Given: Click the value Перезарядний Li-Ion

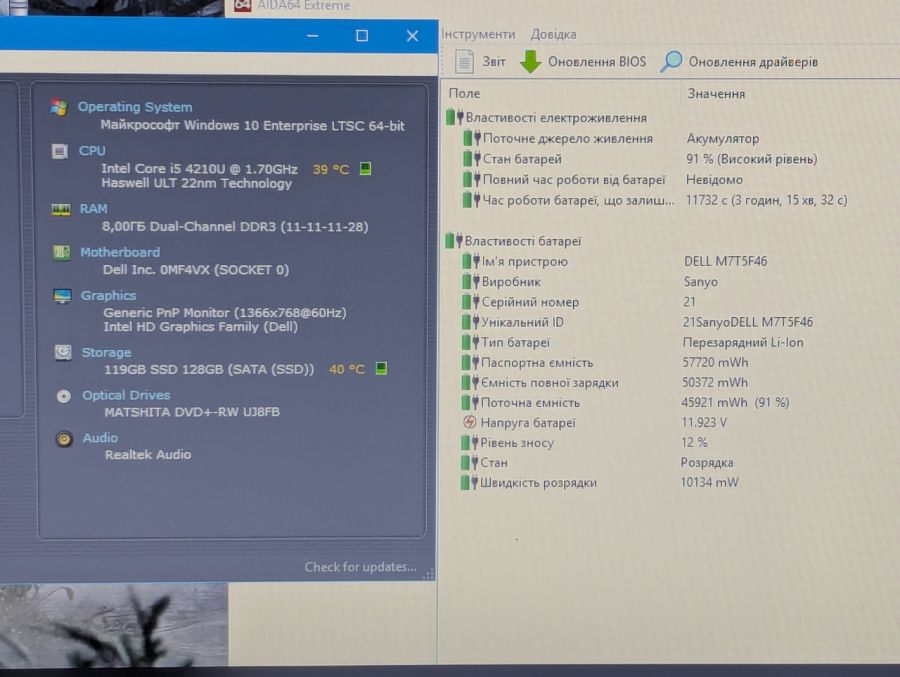Looking at the screenshot, I should tap(743, 342).
